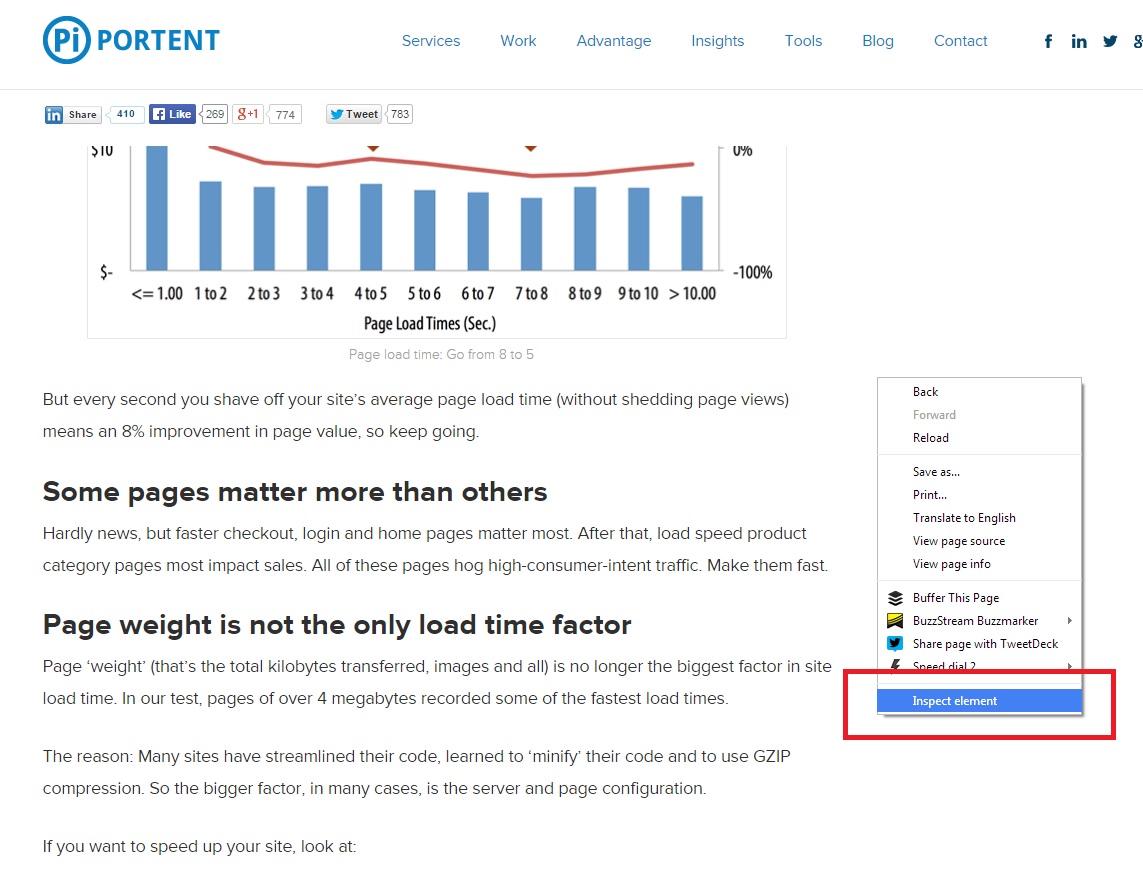Click the TweetDeck bird icon in the menu
The height and width of the screenshot is (883, 1143).
click(x=893, y=643)
